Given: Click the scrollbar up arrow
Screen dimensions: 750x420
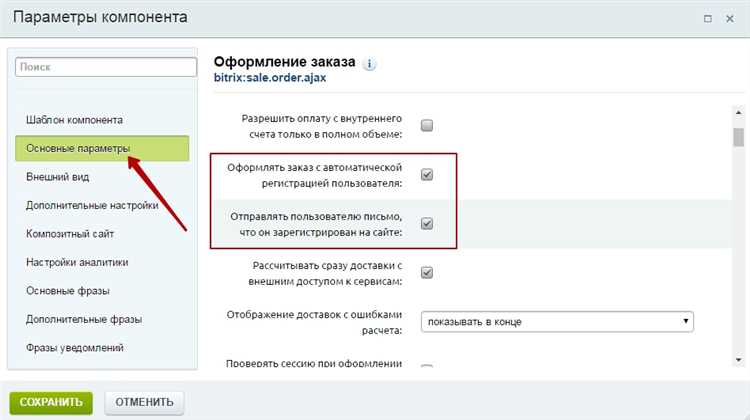Looking at the screenshot, I should point(739,112).
